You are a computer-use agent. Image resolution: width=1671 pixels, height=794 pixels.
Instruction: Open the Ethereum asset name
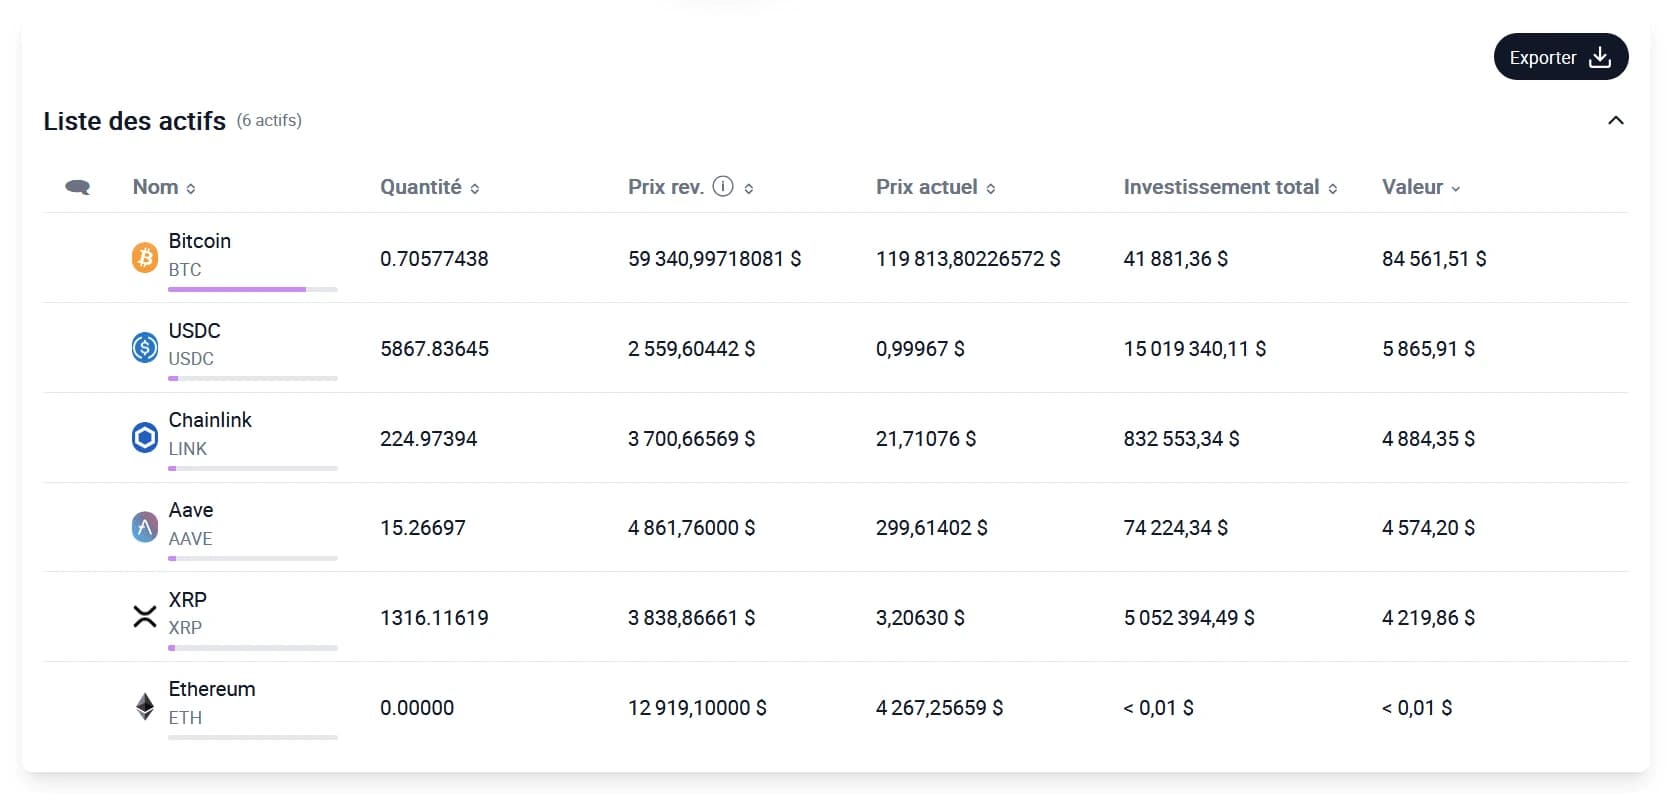[x=212, y=689]
